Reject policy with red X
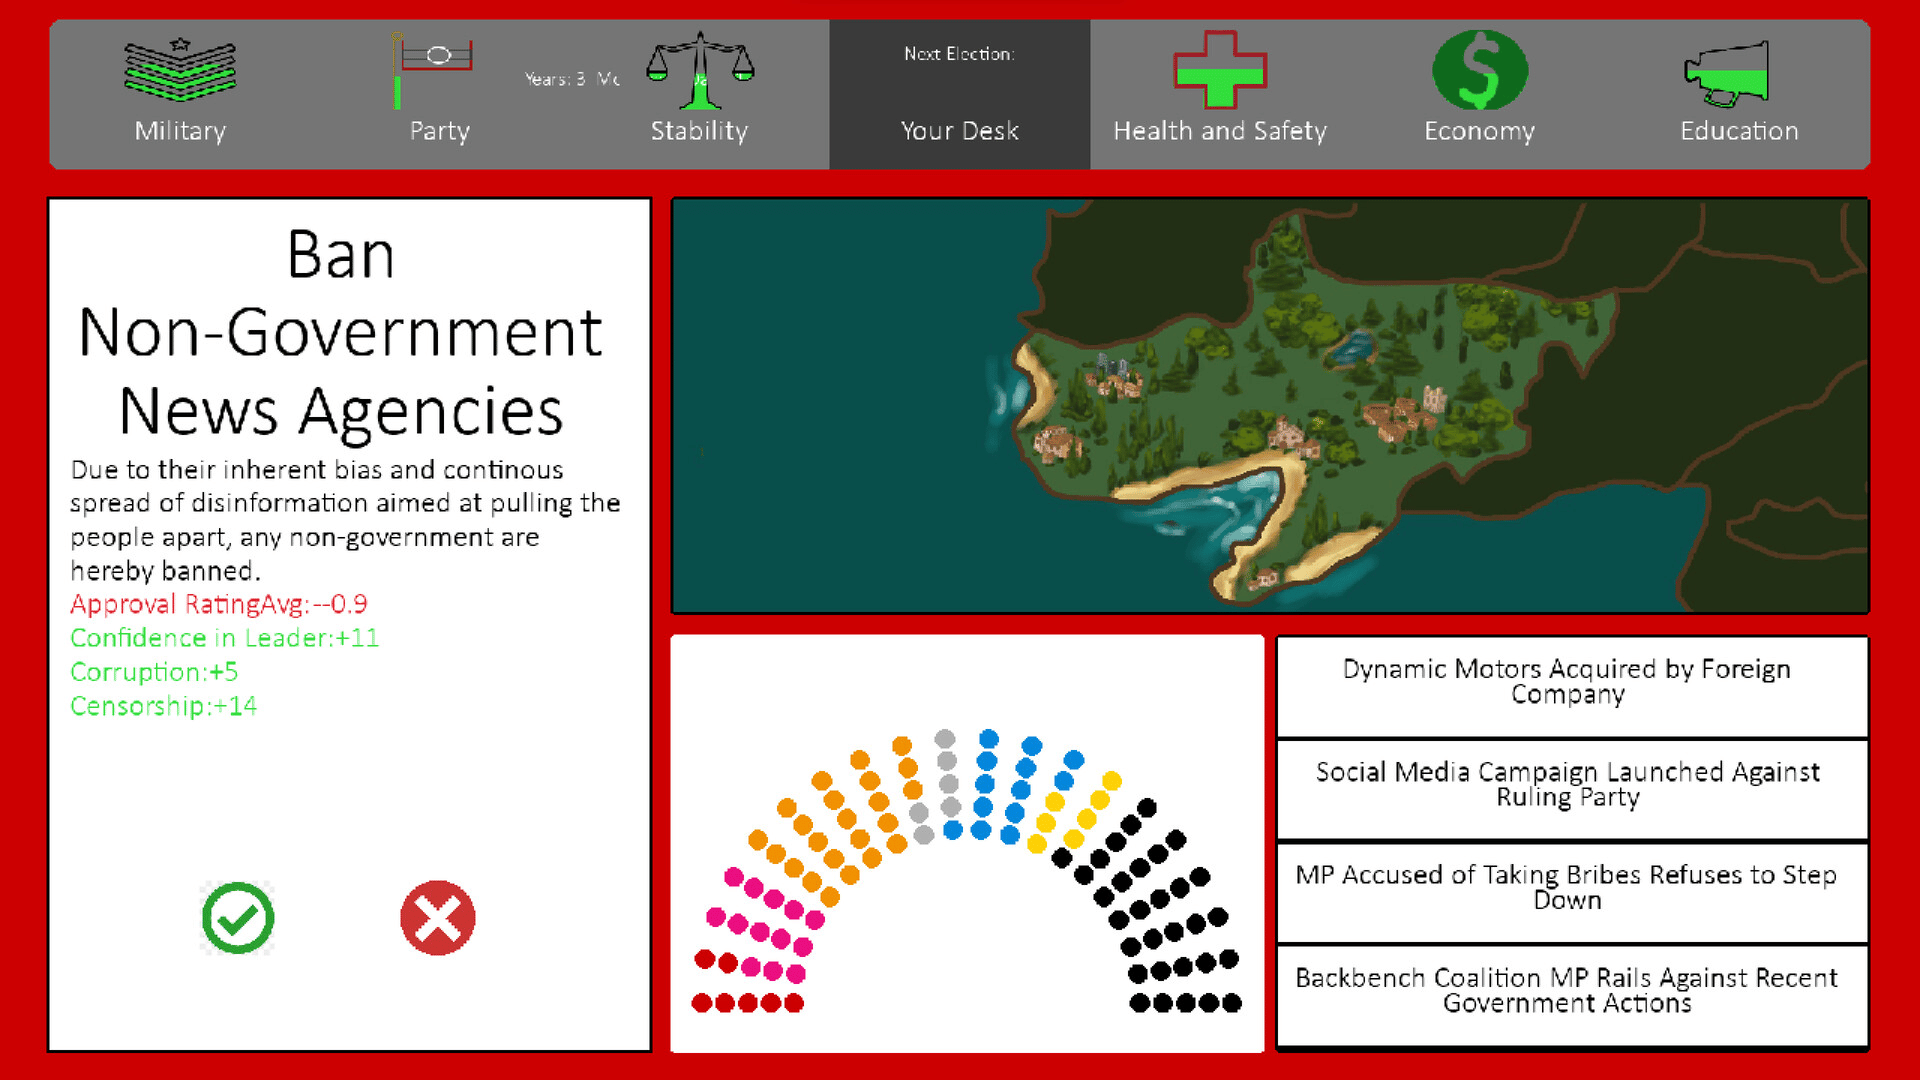The image size is (1920, 1080). coord(437,918)
